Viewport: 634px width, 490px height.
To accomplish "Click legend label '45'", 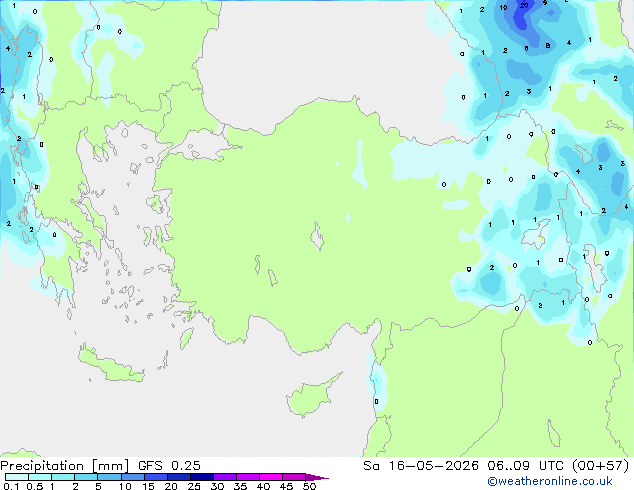I will [286, 486].
